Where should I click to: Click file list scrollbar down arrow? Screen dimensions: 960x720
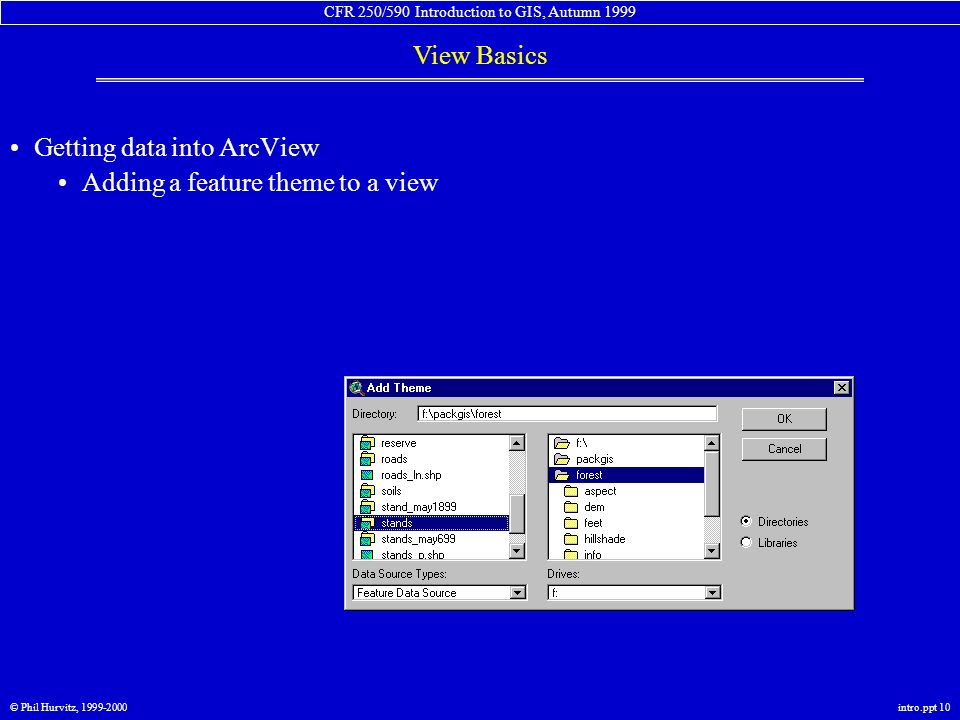[x=517, y=551]
